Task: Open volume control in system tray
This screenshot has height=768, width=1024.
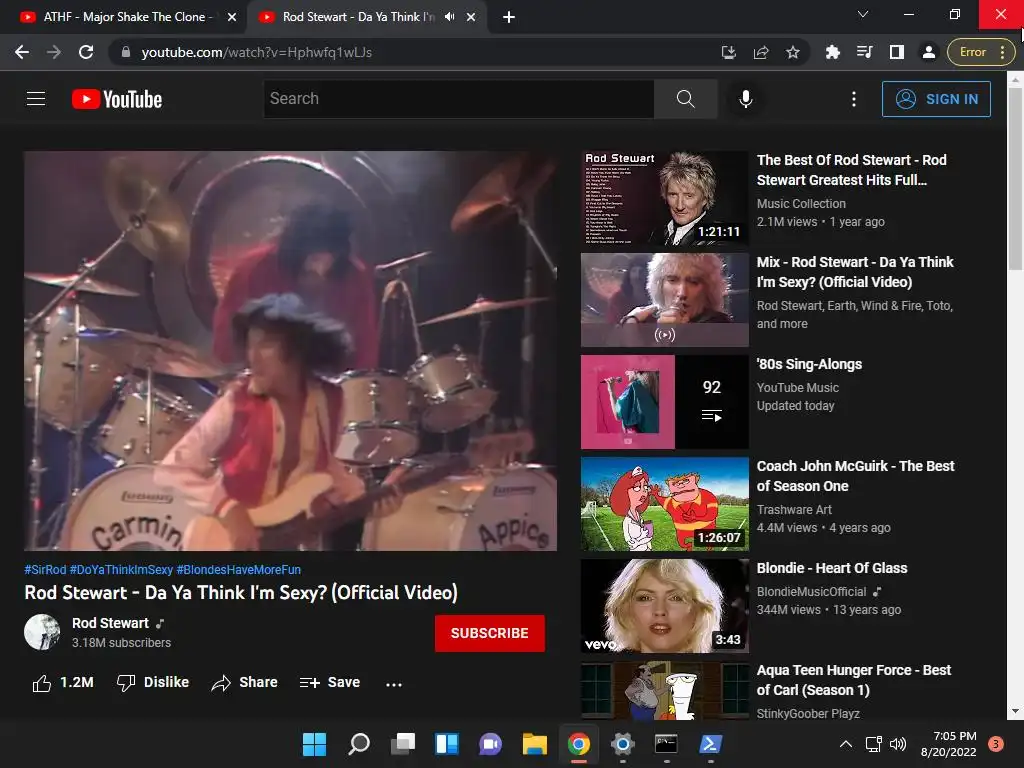Action: point(899,744)
